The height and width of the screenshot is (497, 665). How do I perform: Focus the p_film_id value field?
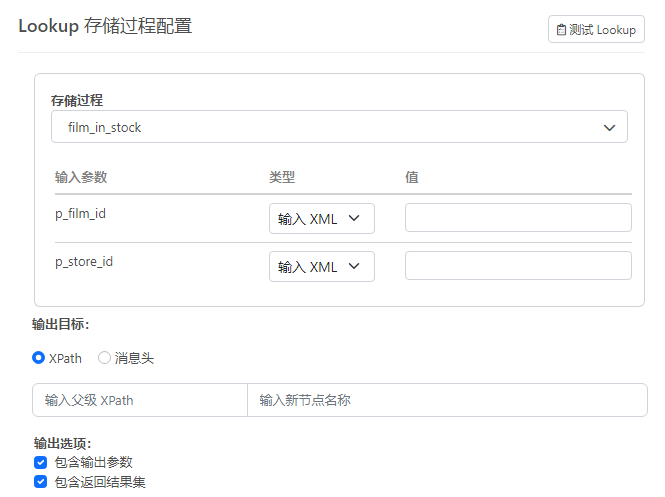[517, 218]
